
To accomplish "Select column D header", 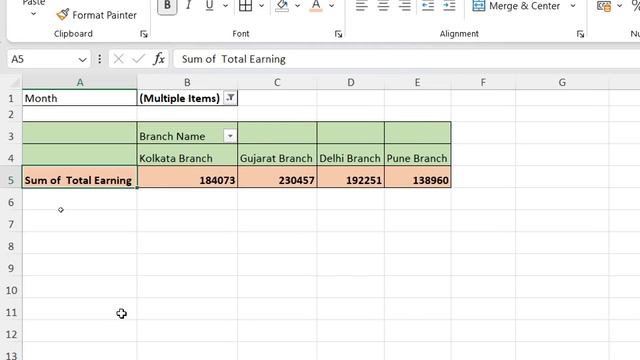I will coord(351,82).
